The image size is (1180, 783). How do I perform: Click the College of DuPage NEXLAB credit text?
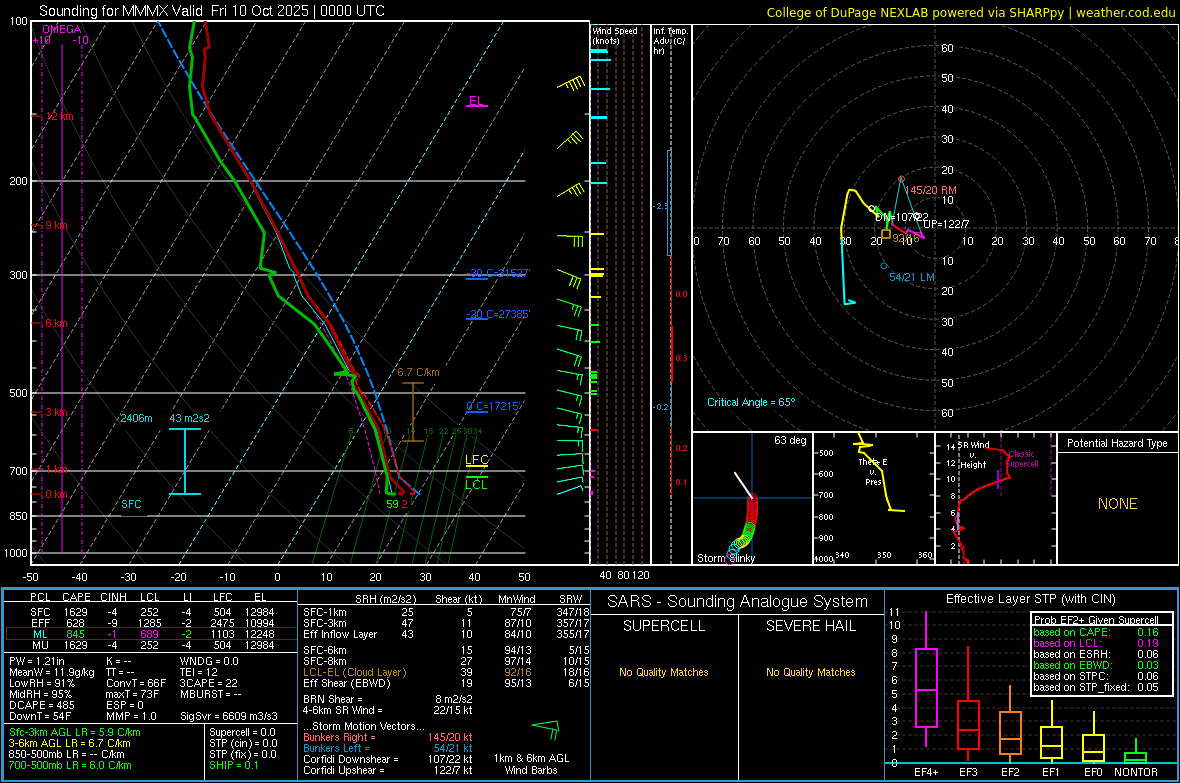pos(970,12)
